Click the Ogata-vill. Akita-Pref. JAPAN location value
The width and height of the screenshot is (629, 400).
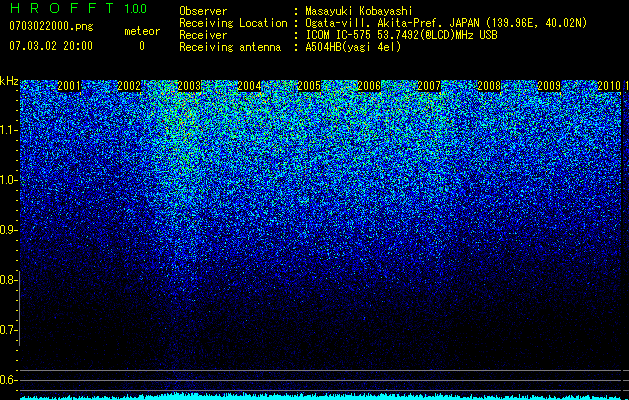(x=446, y=24)
